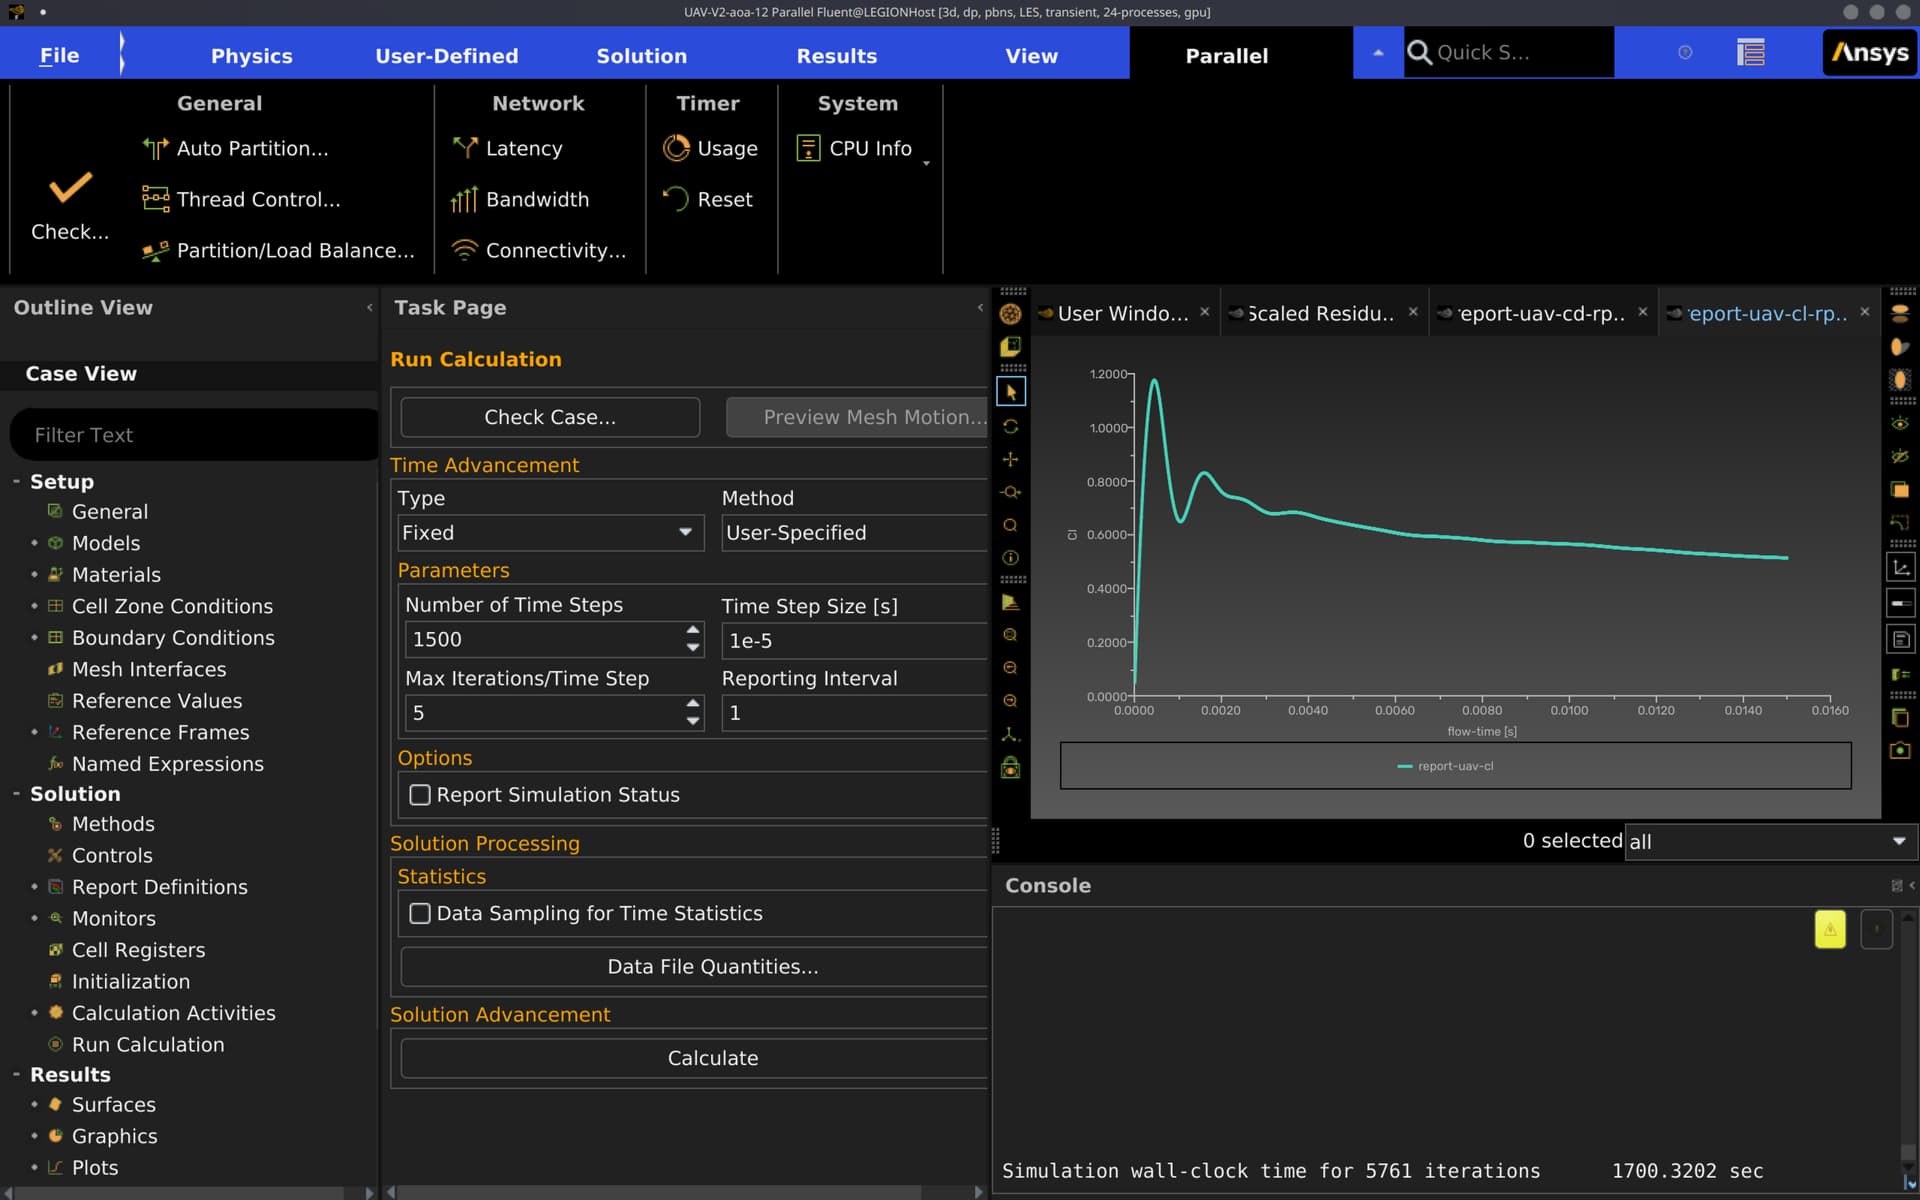
Task: Click the Auto Partition icon
Action: coord(155,148)
